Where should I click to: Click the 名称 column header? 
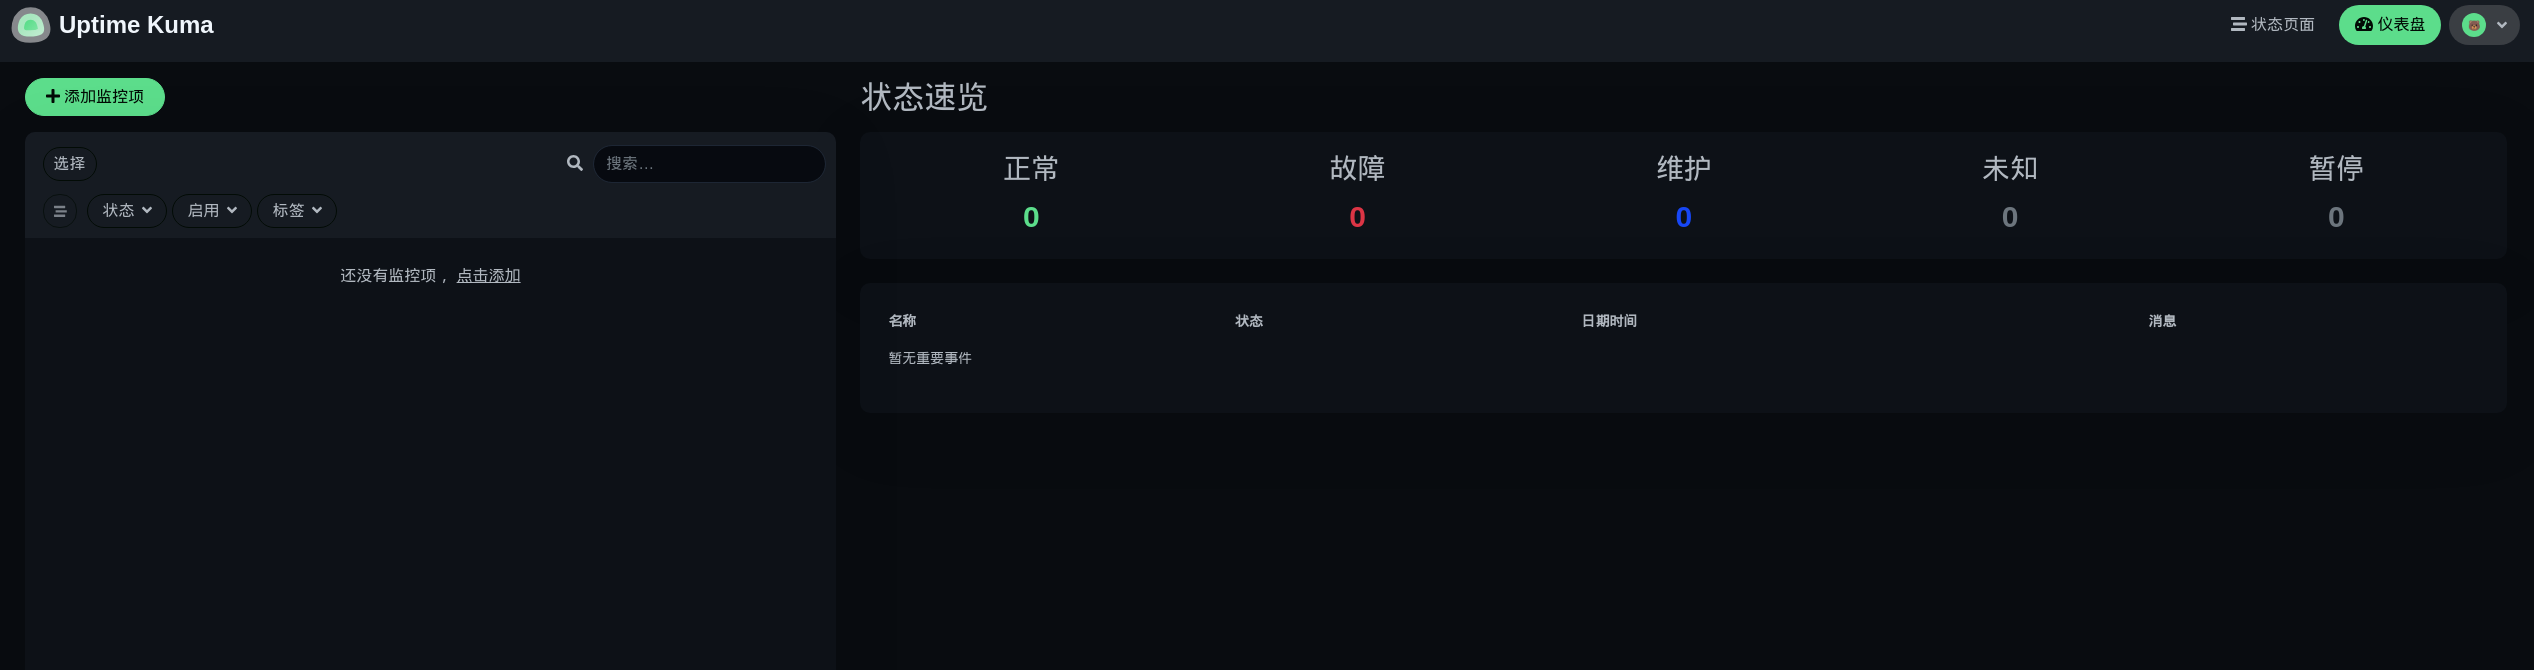pos(902,321)
